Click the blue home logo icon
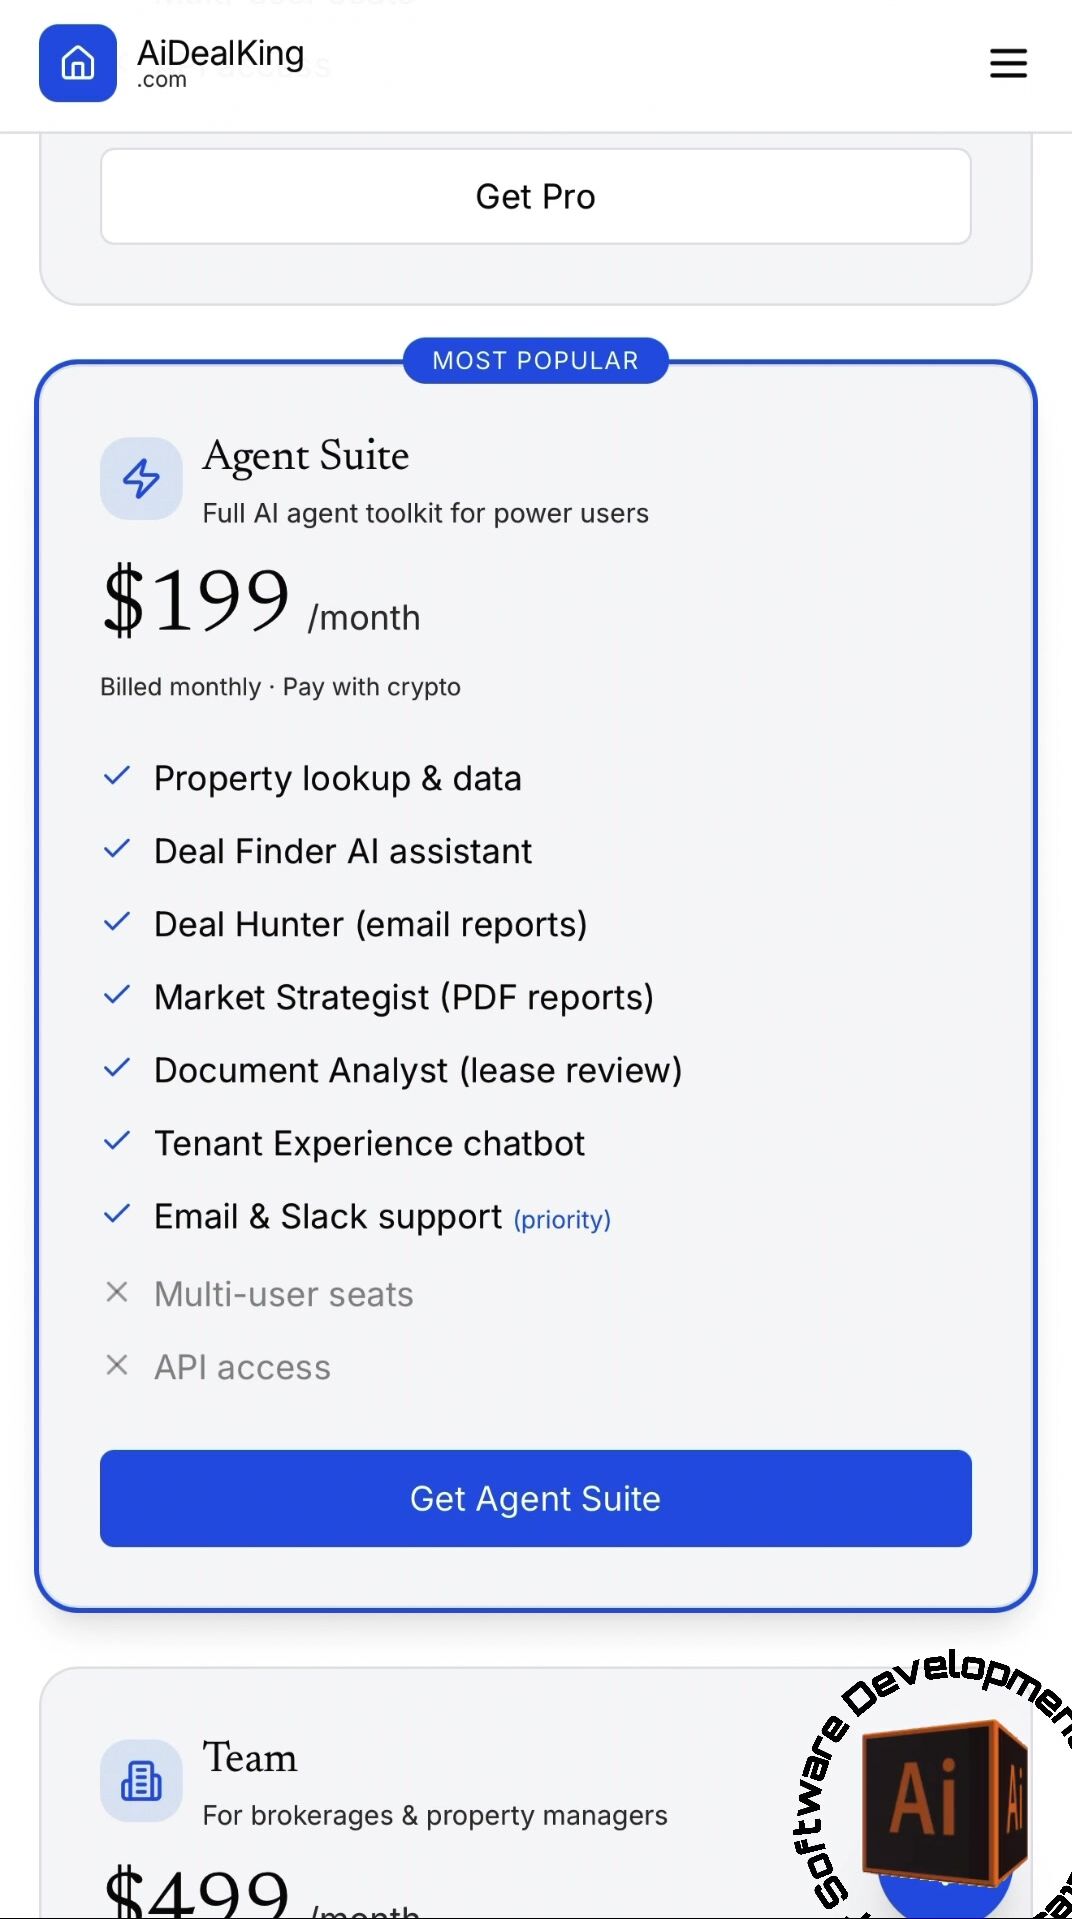Image resolution: width=1072 pixels, height=1919 pixels. coord(78,63)
